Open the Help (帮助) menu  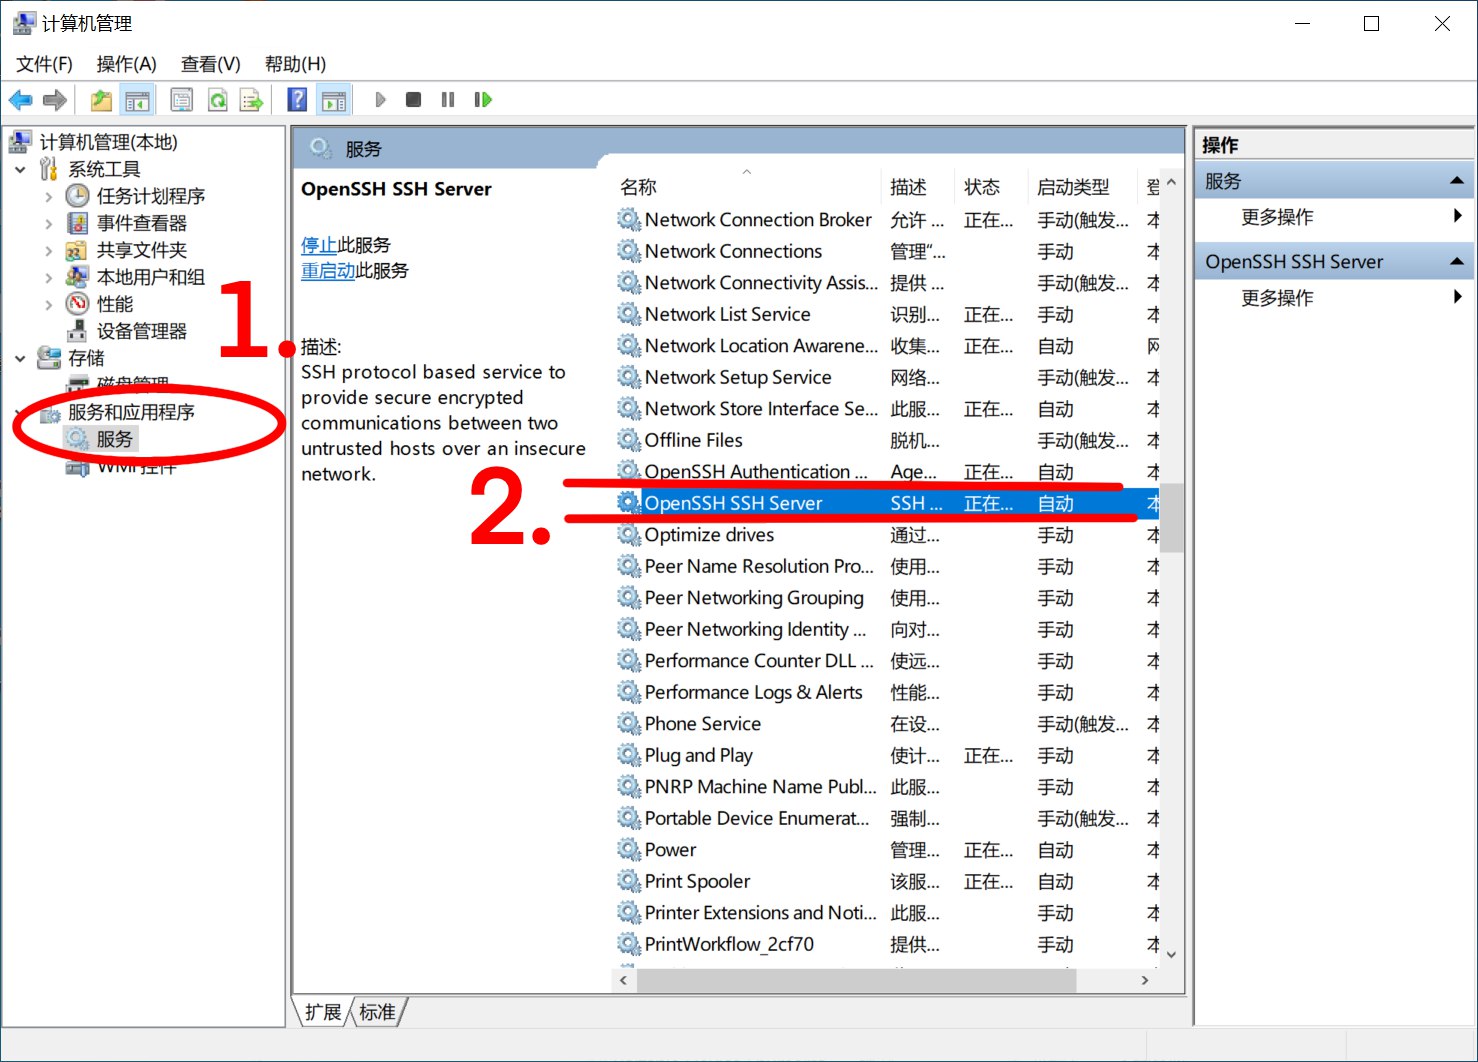coord(295,64)
